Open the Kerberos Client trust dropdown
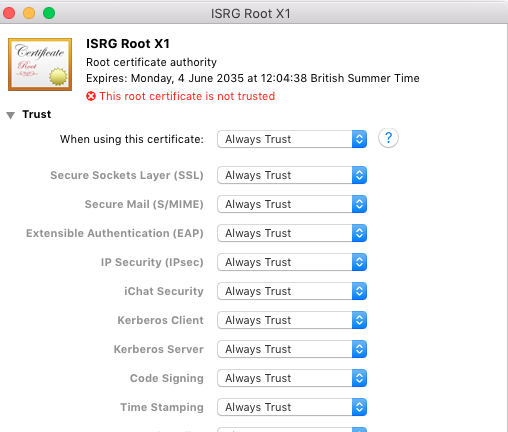The height and width of the screenshot is (432, 508). click(x=292, y=320)
